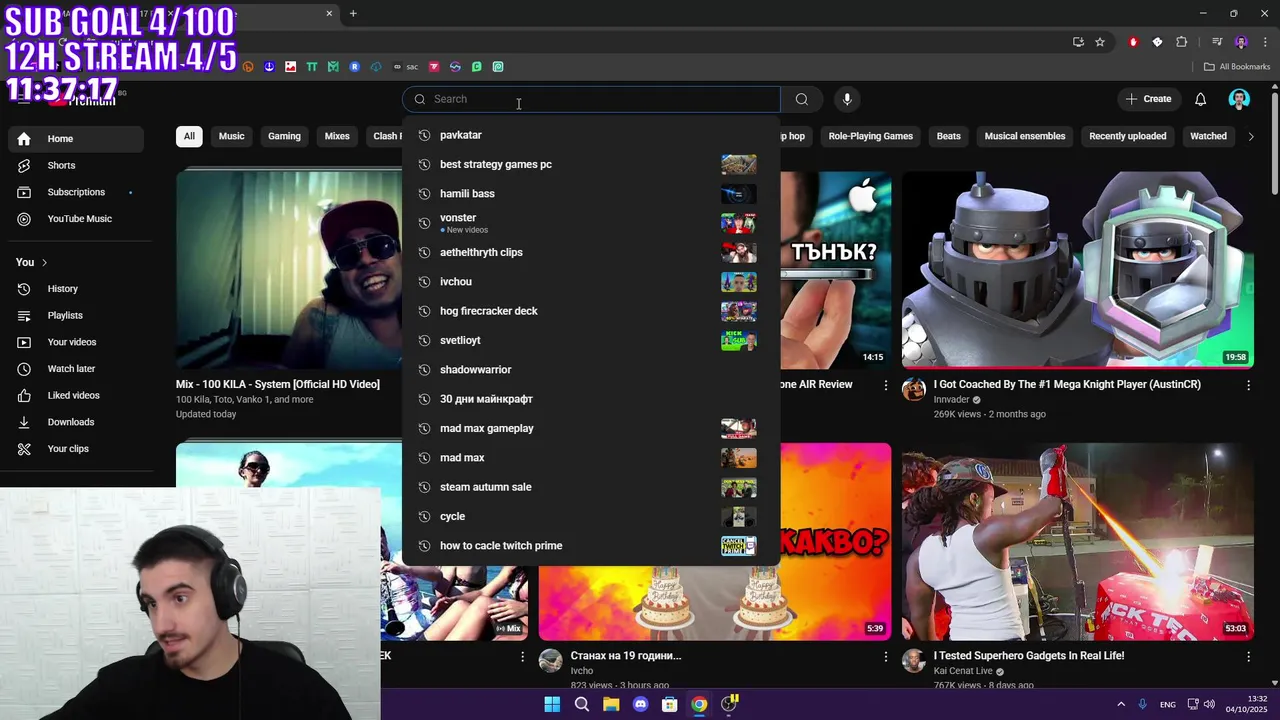Pick the 'ivchou' search suggestion
This screenshot has width=1280, height=720.
click(591, 281)
